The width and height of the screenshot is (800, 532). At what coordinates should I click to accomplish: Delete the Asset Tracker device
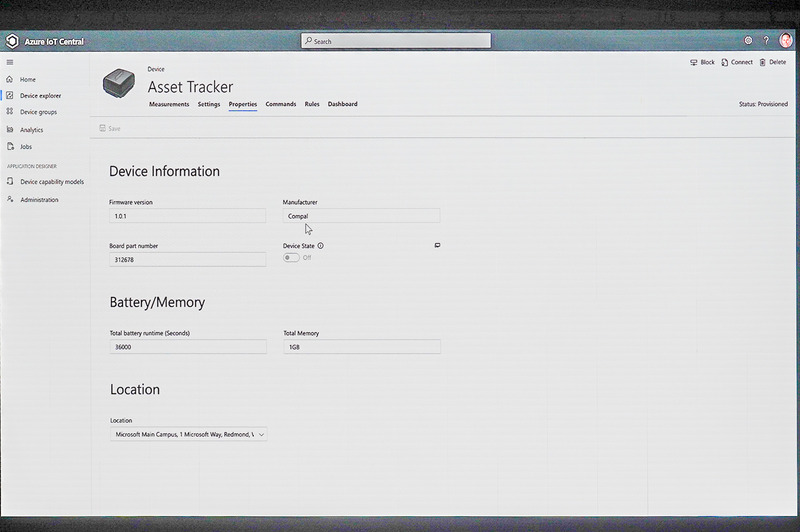772,62
